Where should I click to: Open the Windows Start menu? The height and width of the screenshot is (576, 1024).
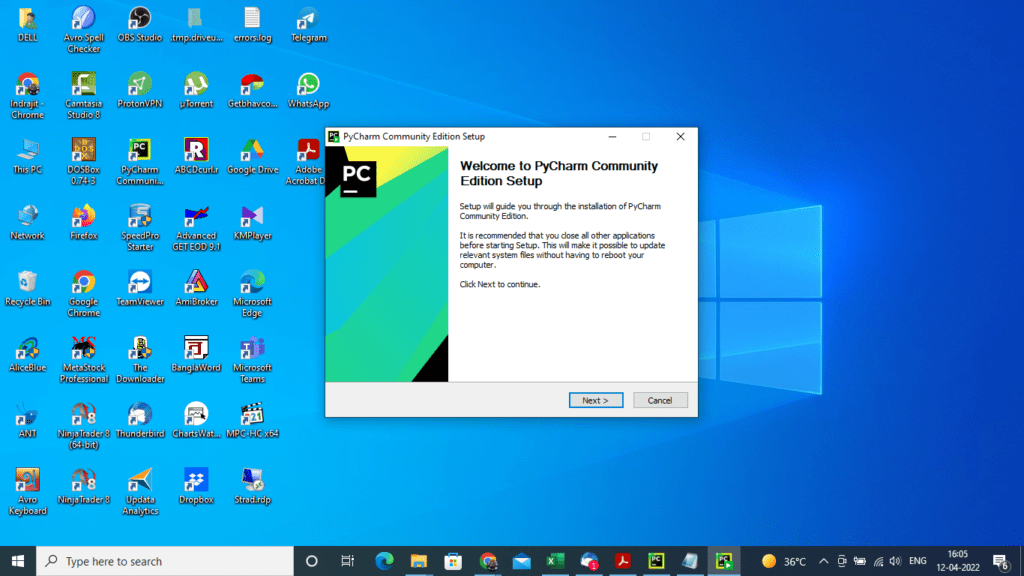pos(18,561)
